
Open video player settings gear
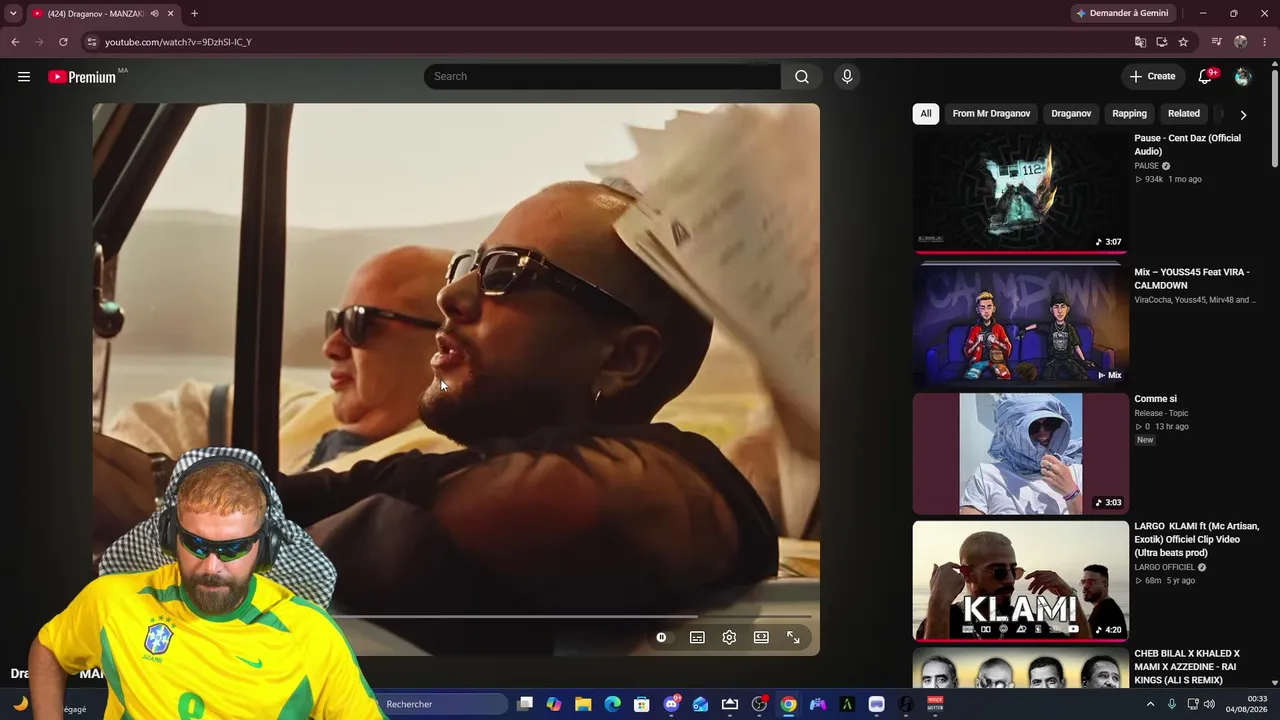click(729, 637)
